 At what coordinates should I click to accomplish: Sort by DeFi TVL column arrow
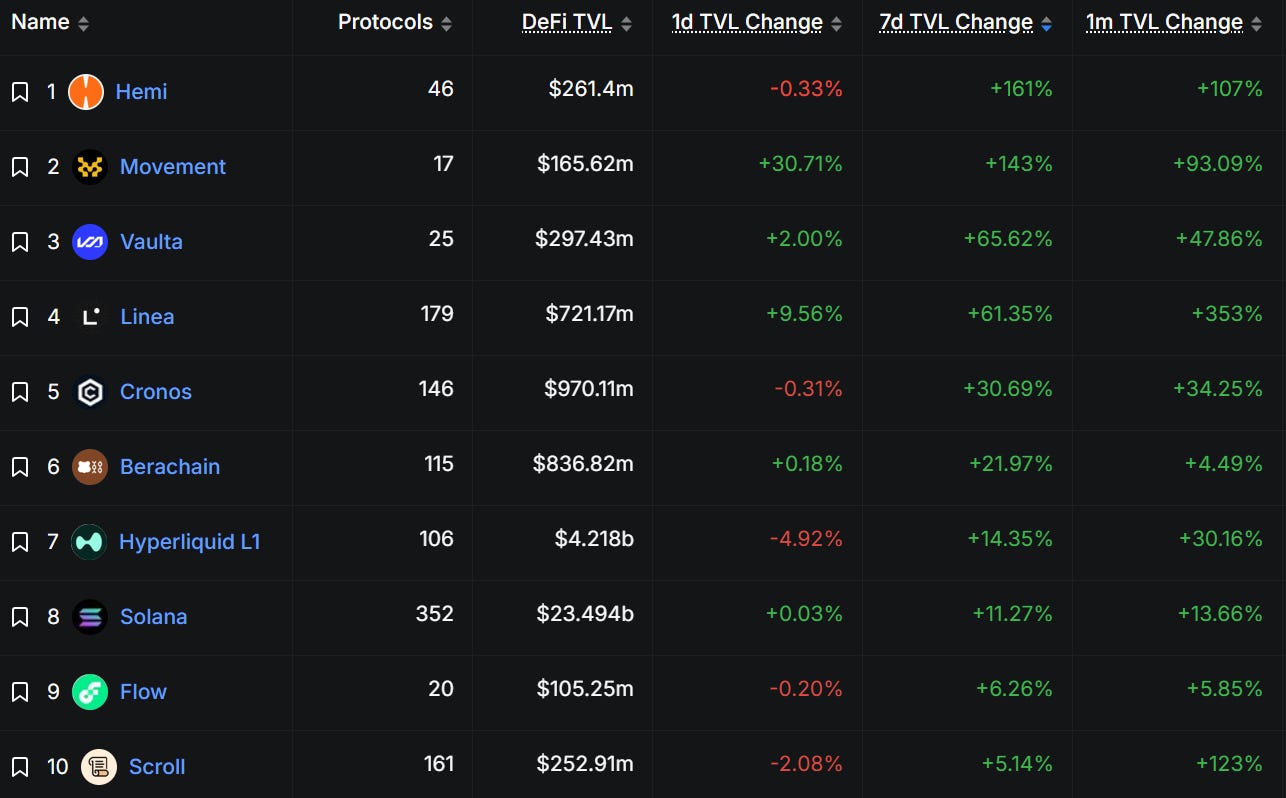tap(626, 24)
